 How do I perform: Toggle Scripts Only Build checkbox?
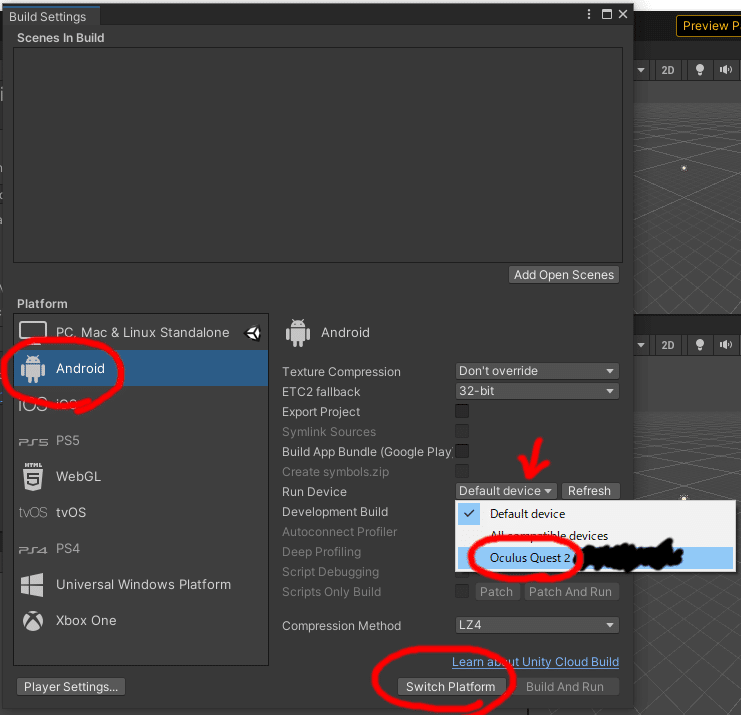pos(462,591)
